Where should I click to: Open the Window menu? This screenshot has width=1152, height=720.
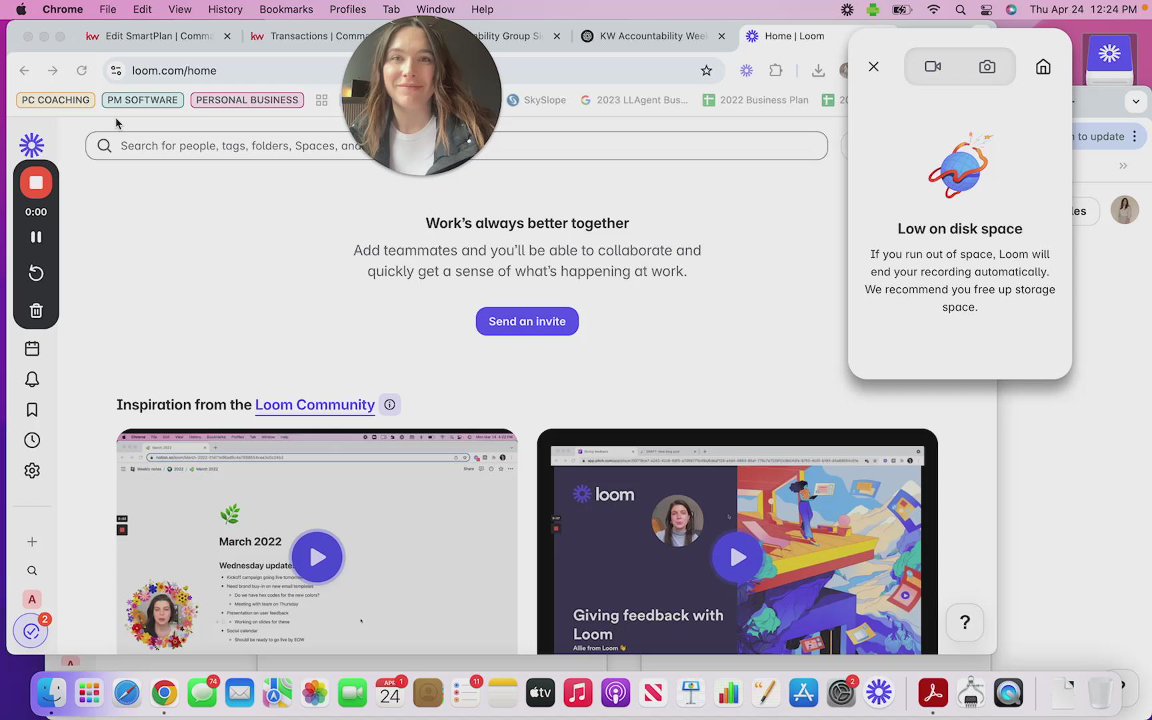(435, 10)
